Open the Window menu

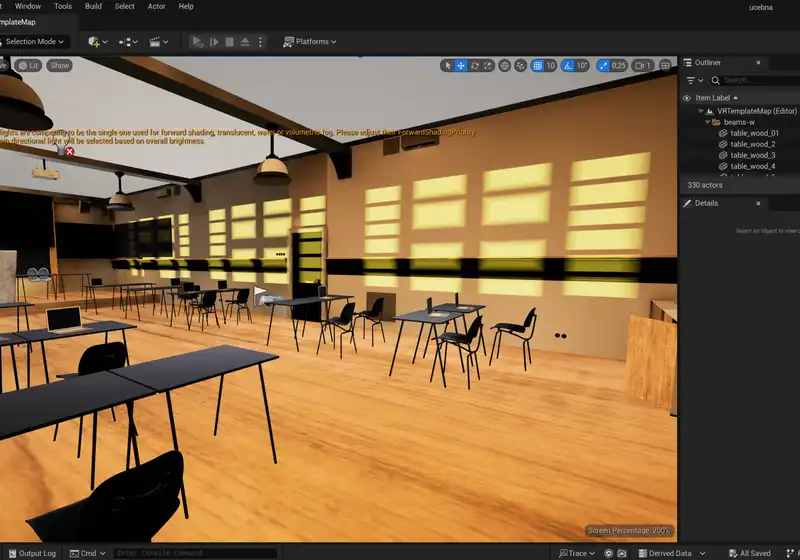(x=28, y=6)
